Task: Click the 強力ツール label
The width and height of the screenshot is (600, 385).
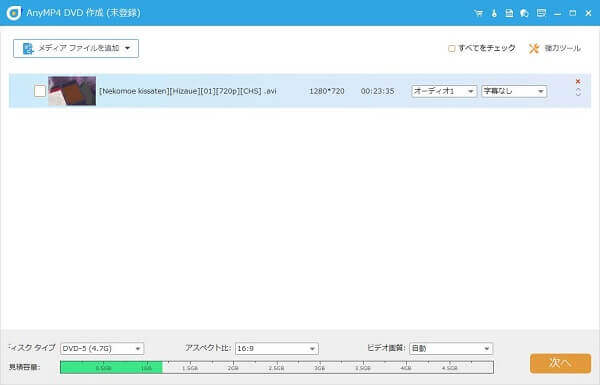Action: click(562, 48)
